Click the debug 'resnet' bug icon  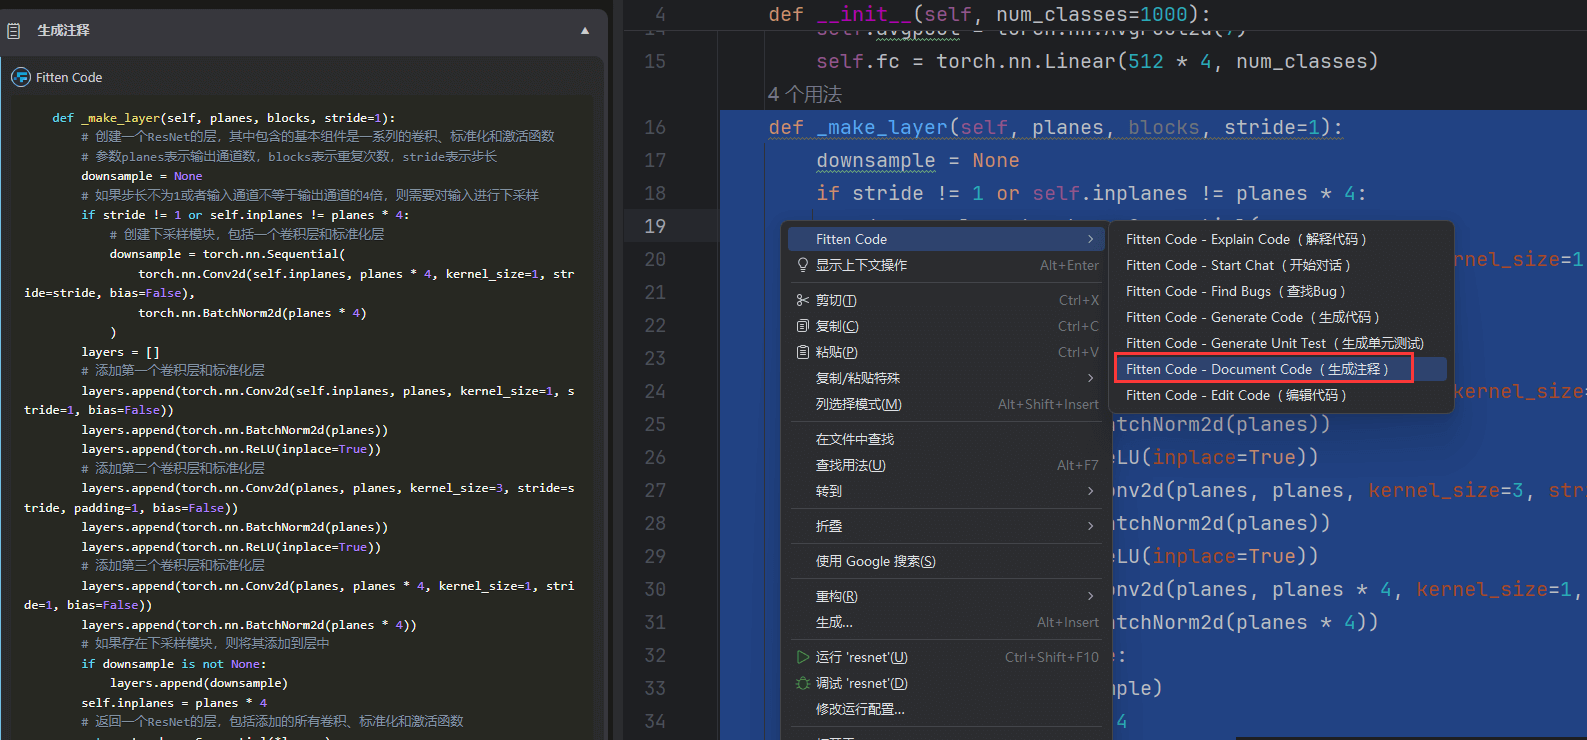click(802, 683)
